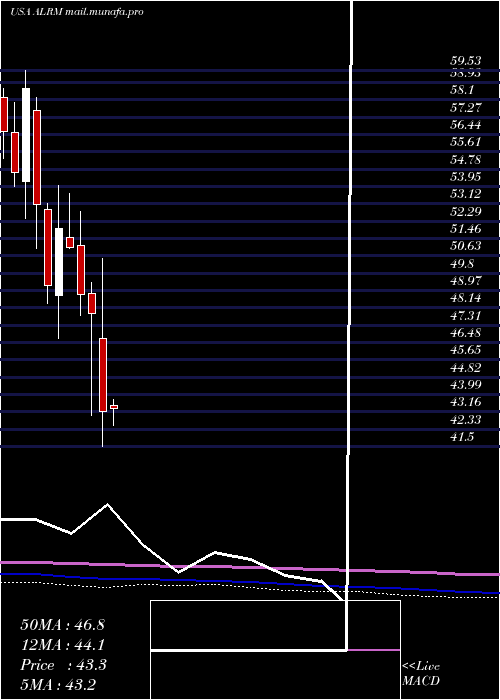The width and height of the screenshot is (500, 700).
Task: Click the 45.65 price level label
Action: [465, 350]
